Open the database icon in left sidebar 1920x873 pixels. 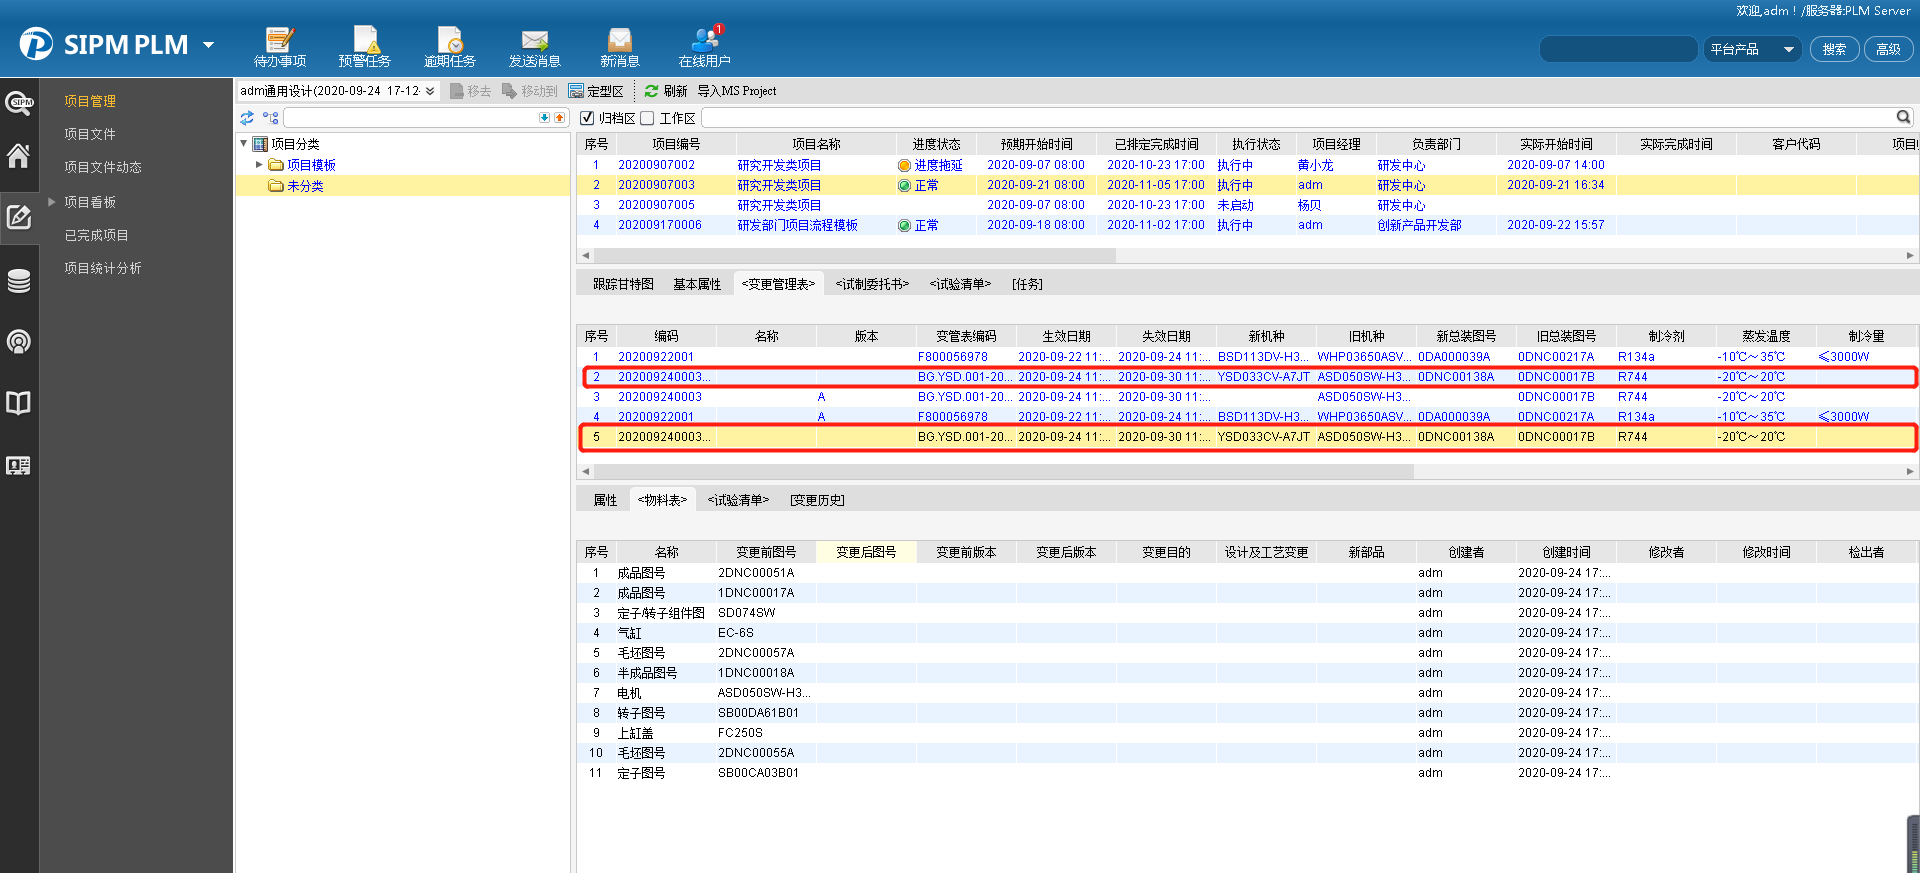click(18, 281)
